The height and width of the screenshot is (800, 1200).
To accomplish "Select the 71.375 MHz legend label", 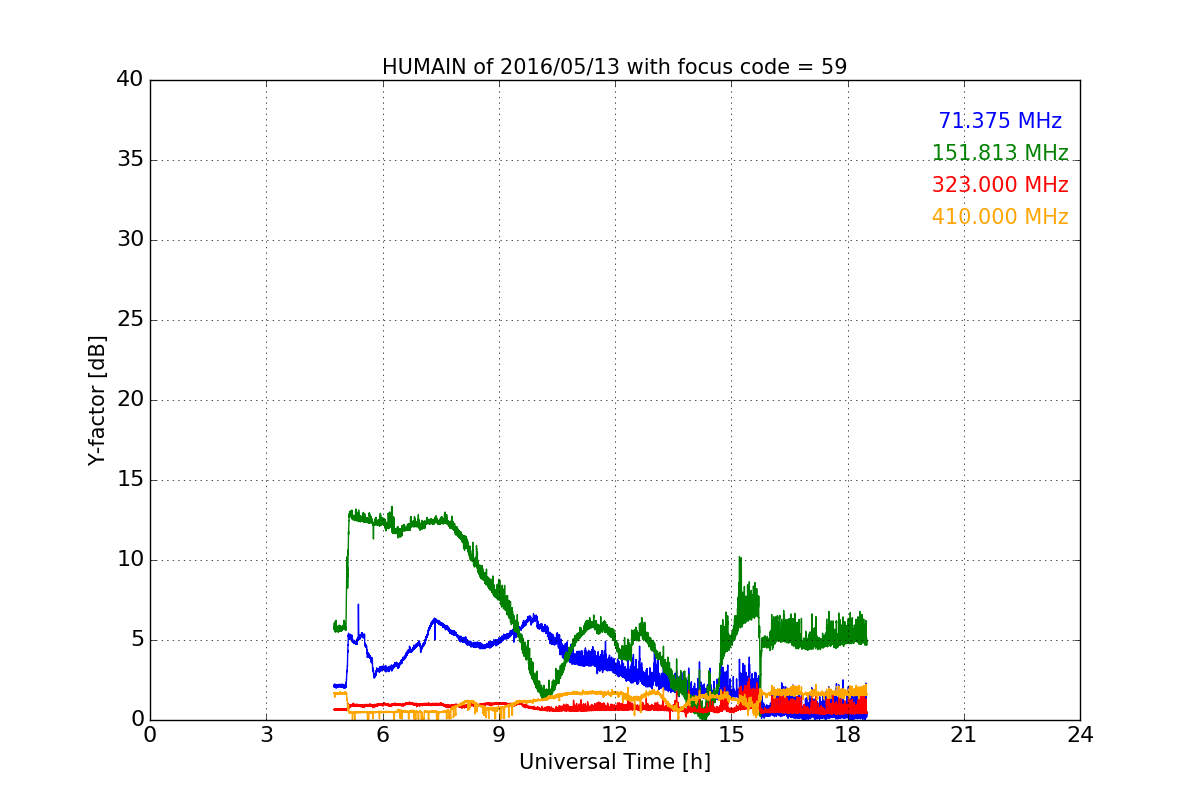I will point(1000,121).
